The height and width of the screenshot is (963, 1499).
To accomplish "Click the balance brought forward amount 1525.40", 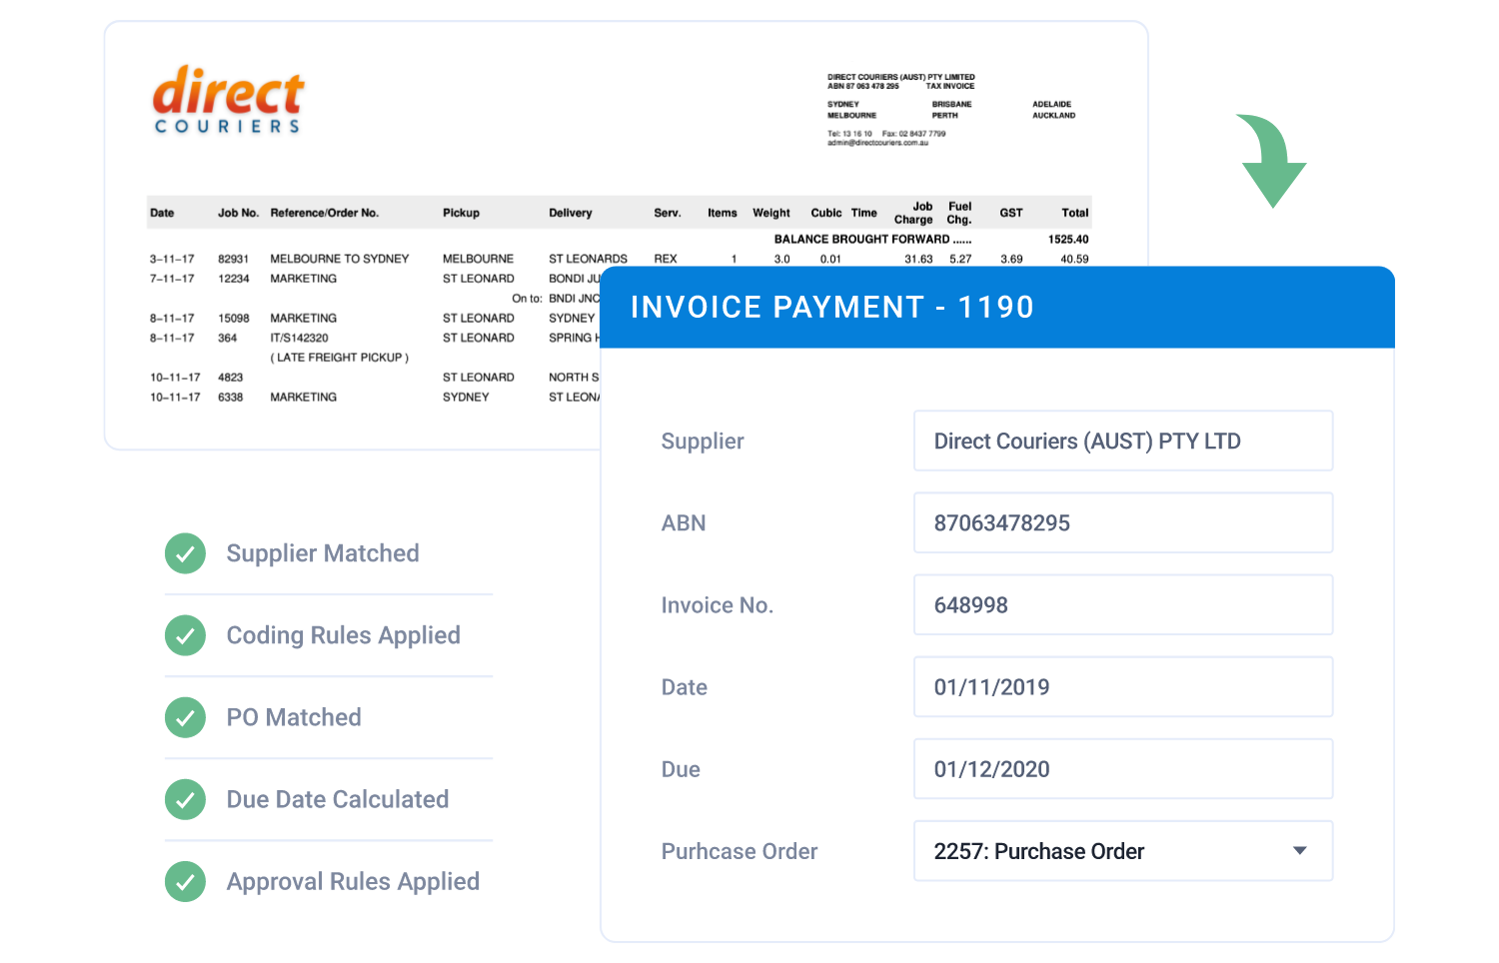I will 1068,240.
